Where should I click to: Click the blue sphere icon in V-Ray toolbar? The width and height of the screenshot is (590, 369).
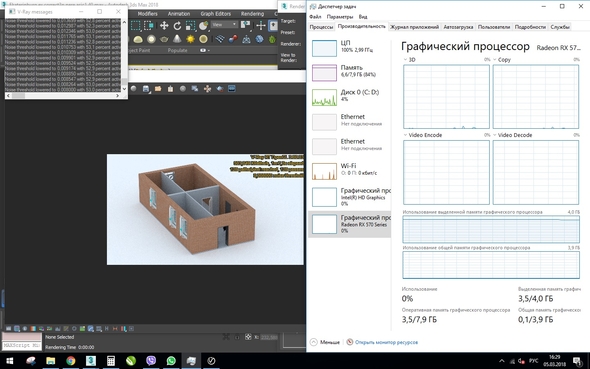click(259, 39)
